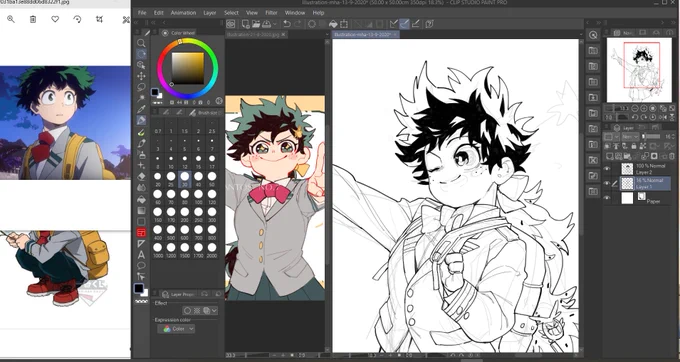680x362 pixels.
Task: Select the Ruler tool in toolbox
Action: (141, 244)
